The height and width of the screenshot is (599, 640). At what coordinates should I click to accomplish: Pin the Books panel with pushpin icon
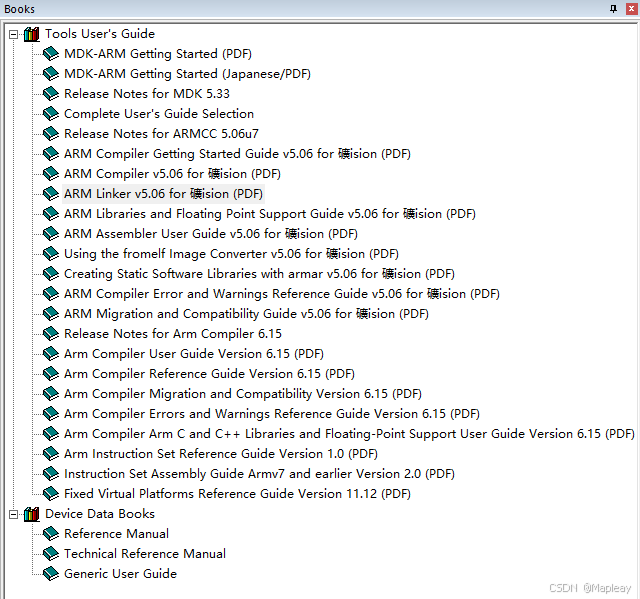613,9
